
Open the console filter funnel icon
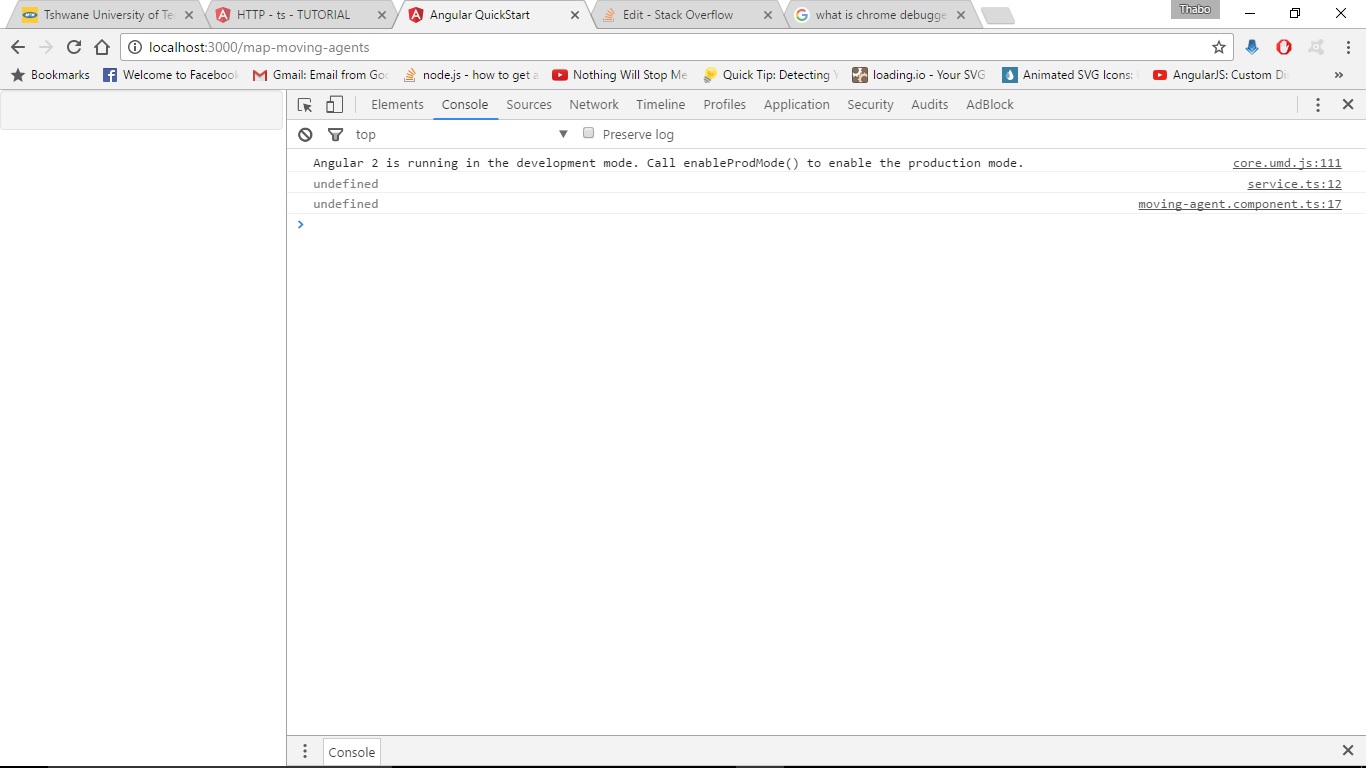pyautogui.click(x=336, y=134)
